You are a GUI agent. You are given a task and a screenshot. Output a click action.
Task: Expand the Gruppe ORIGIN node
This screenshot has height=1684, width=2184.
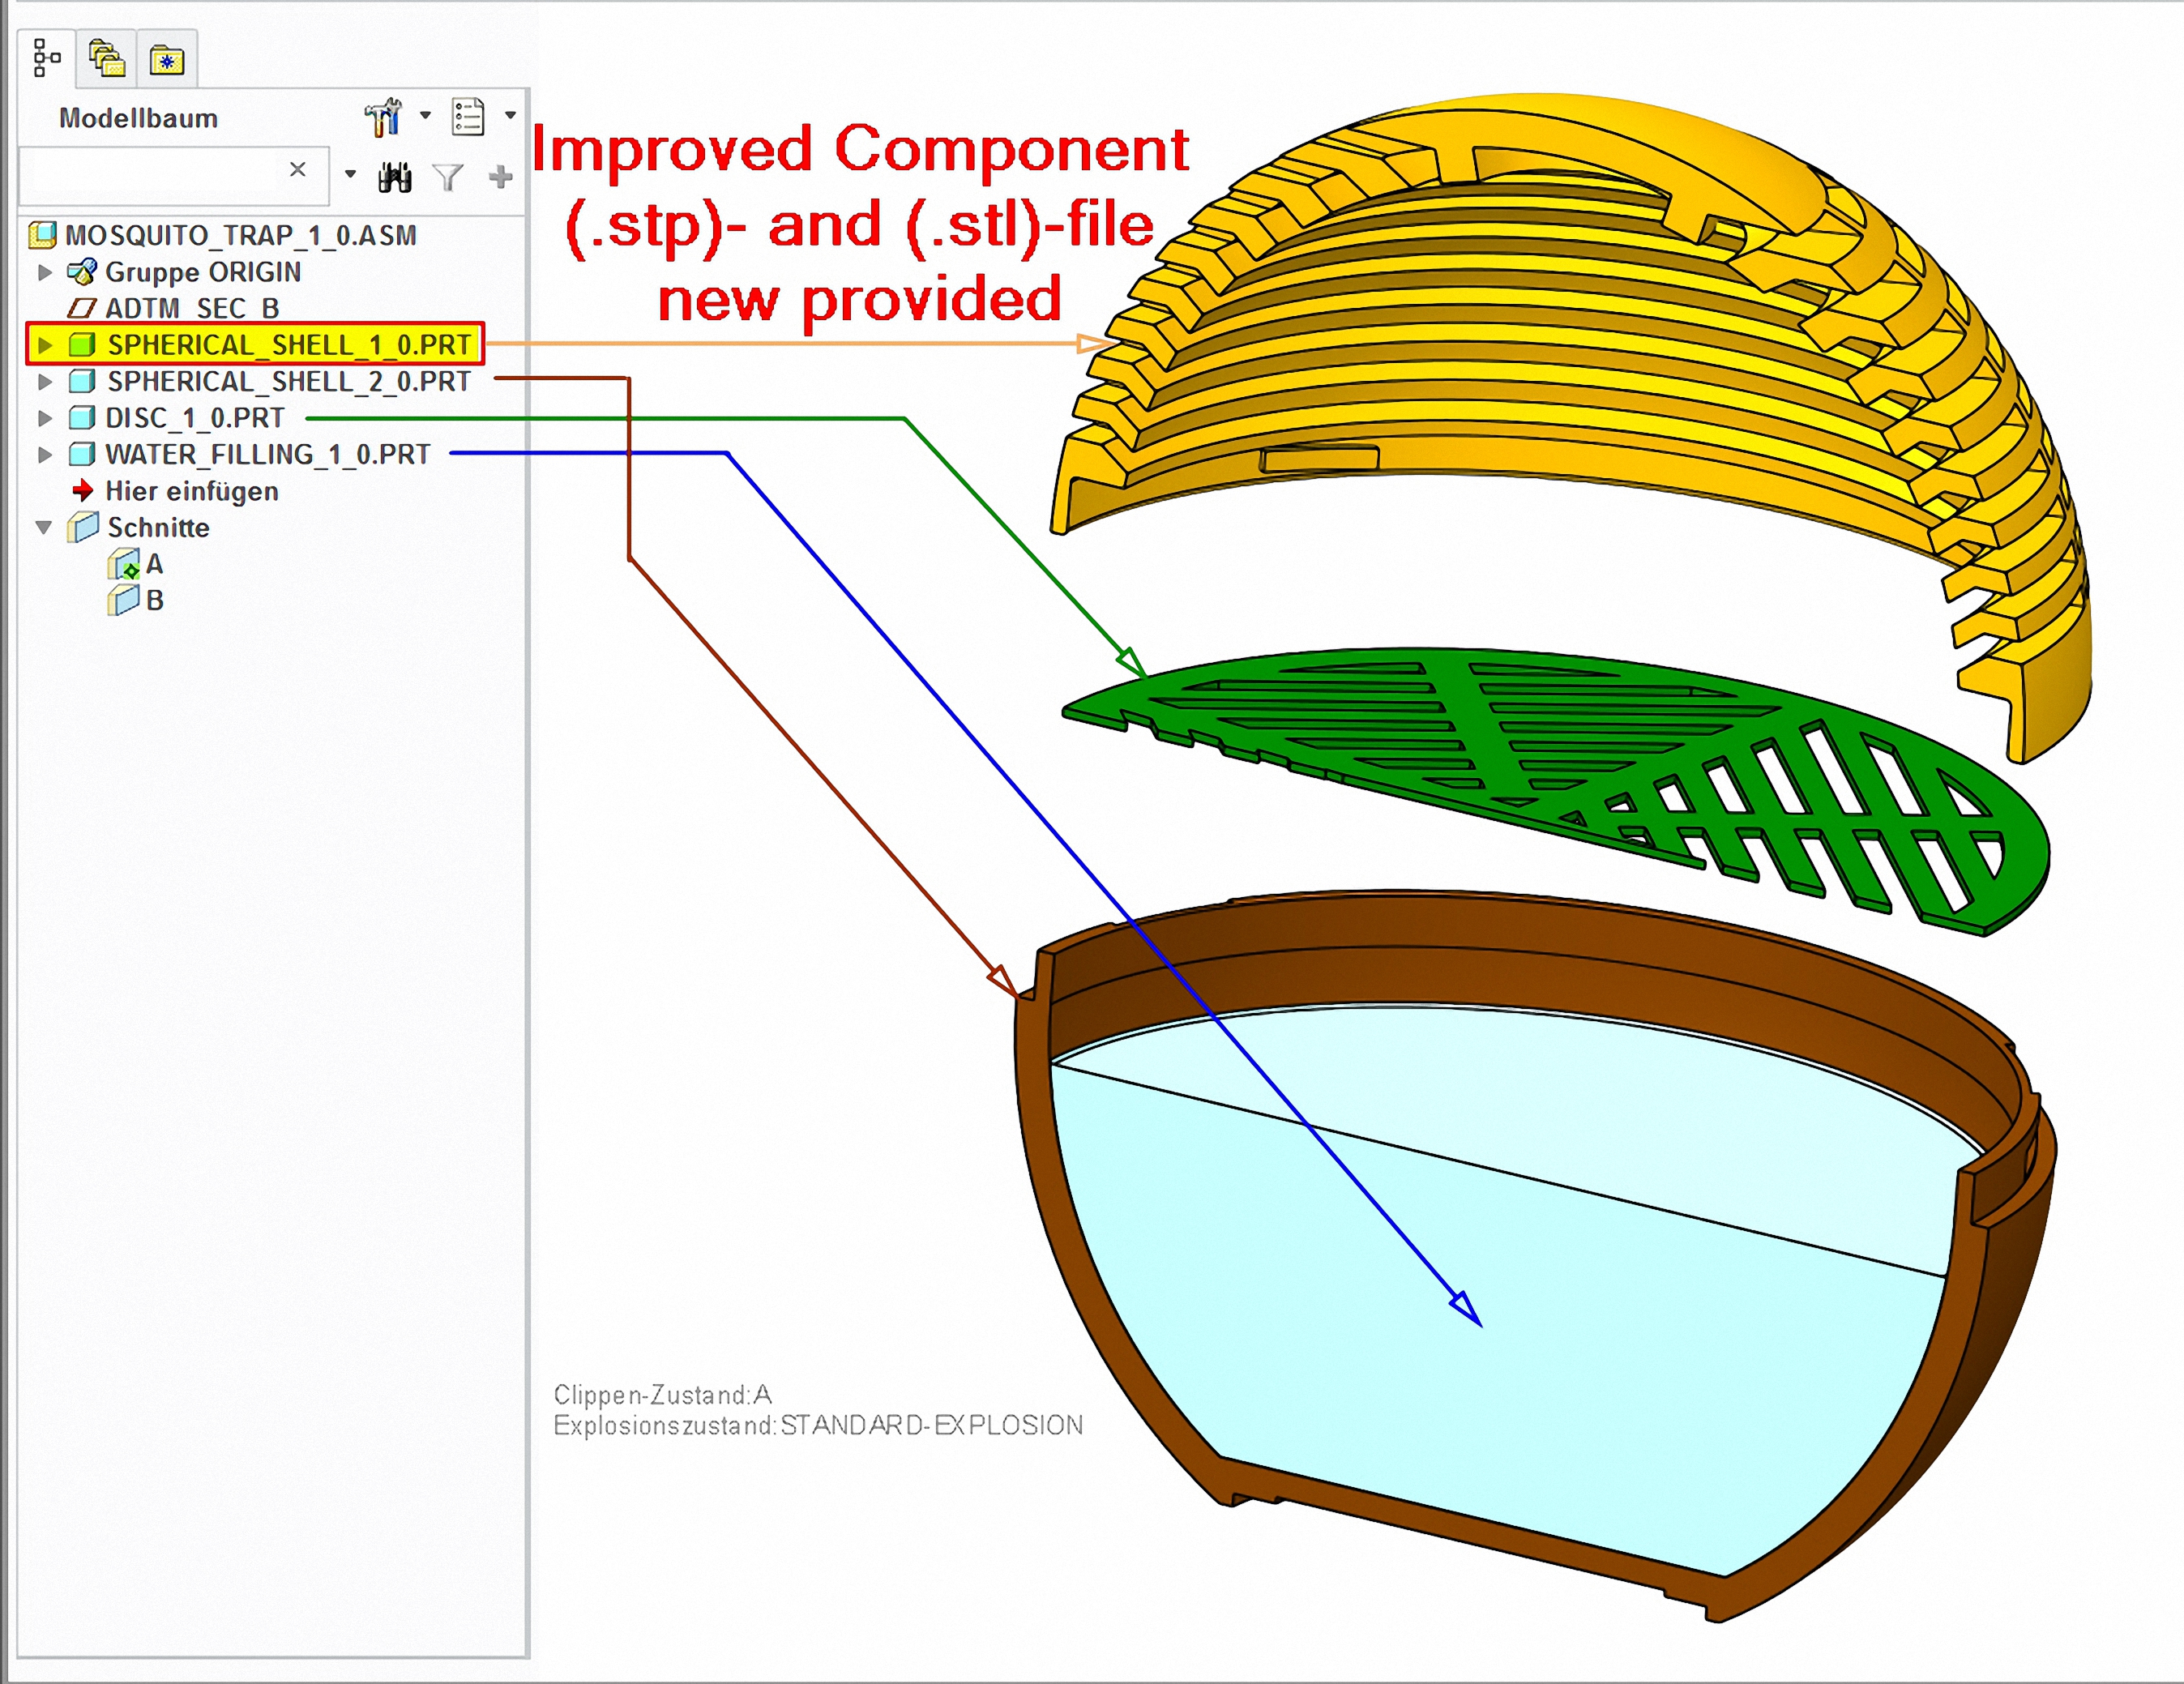click(x=44, y=272)
